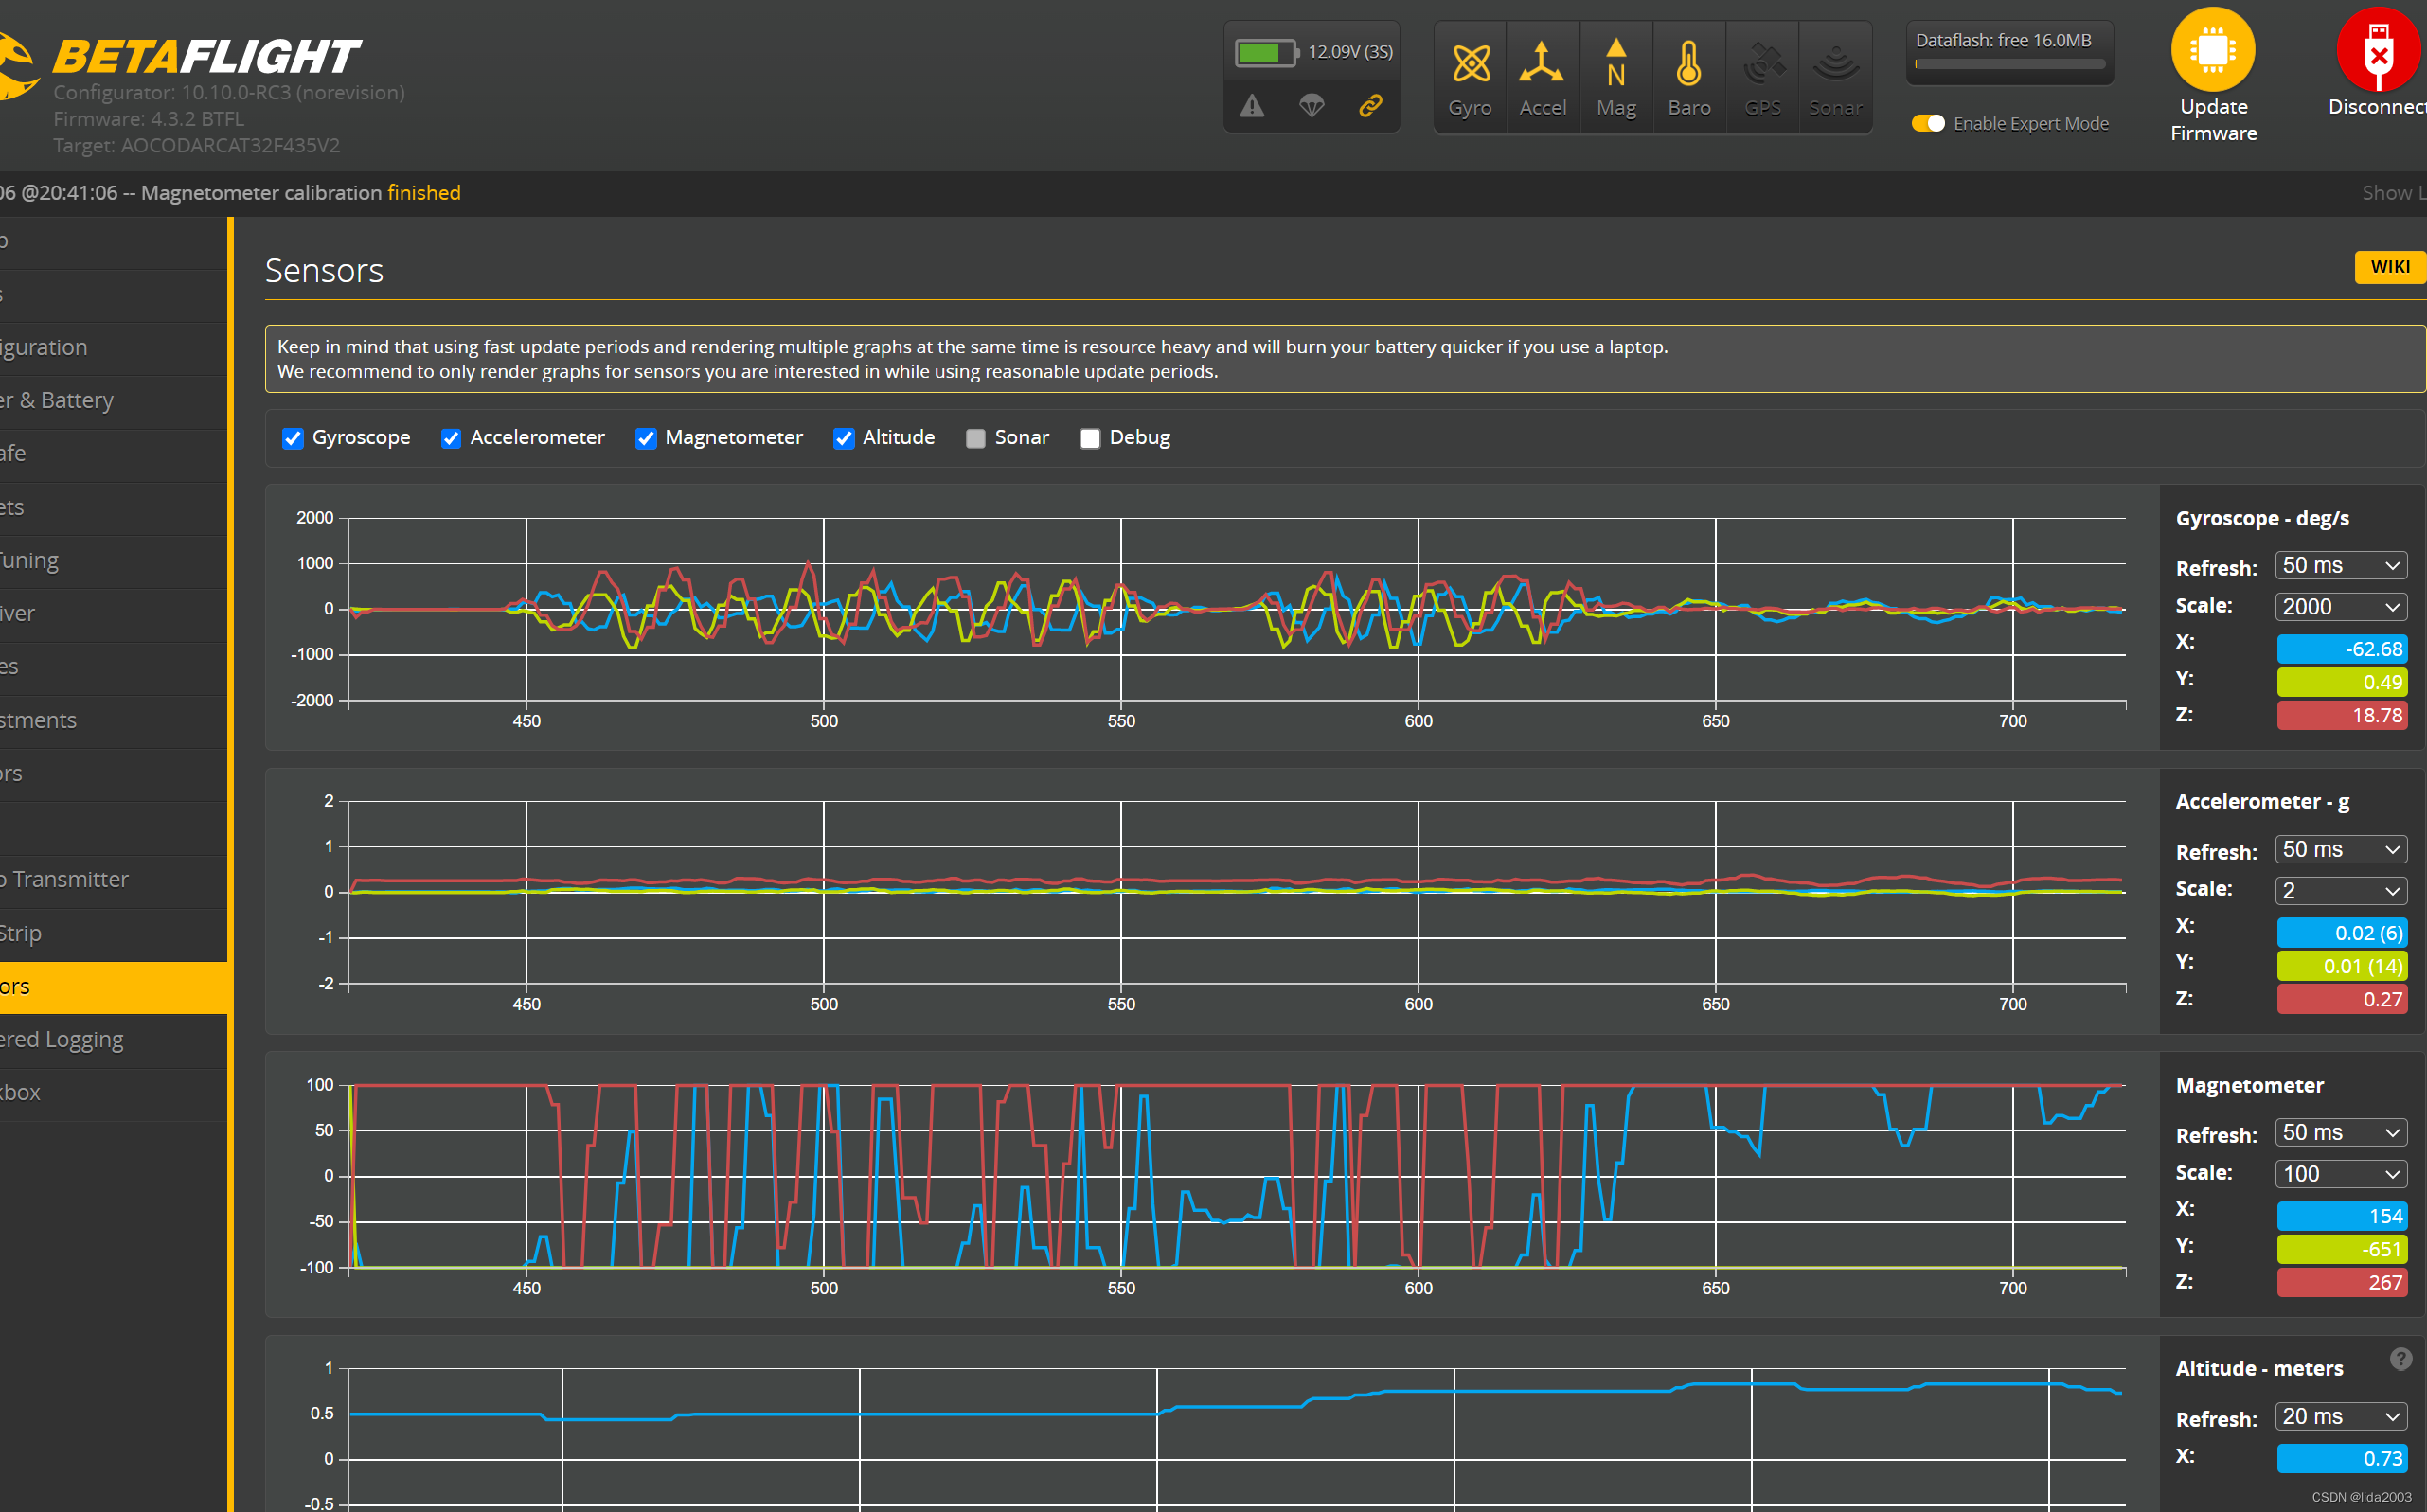Click Magnetometer X value 154

point(2341,1216)
